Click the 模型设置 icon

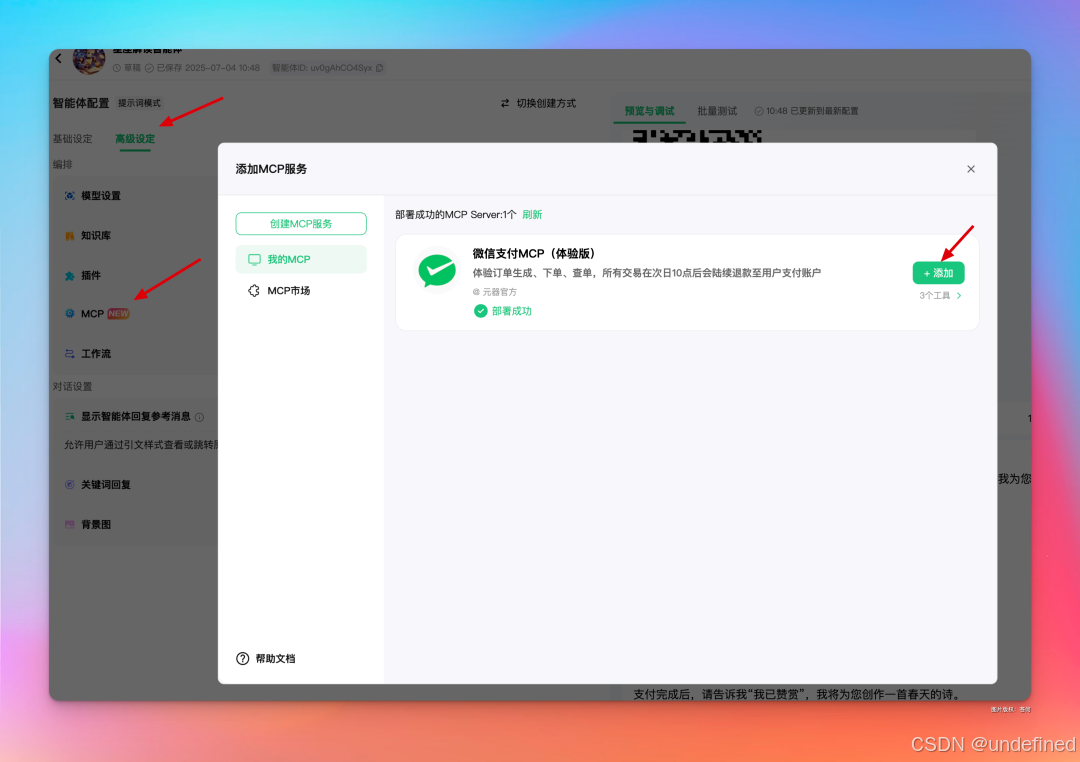point(70,196)
